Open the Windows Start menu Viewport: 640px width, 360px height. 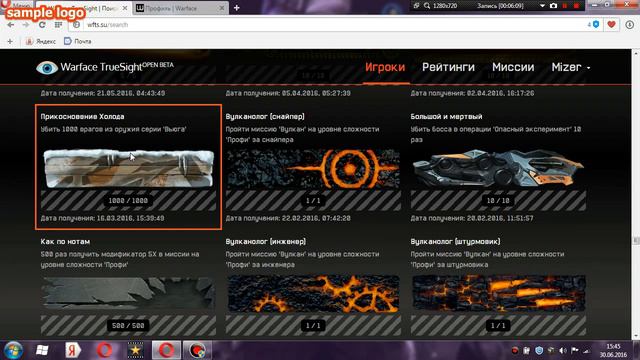13,350
